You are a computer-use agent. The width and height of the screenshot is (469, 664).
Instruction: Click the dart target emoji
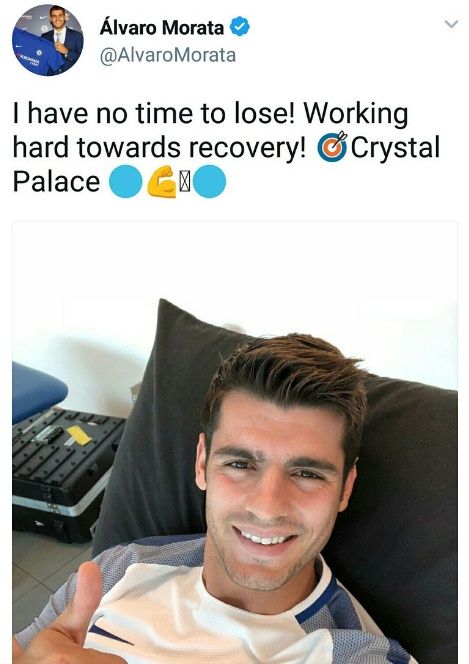click(333, 147)
